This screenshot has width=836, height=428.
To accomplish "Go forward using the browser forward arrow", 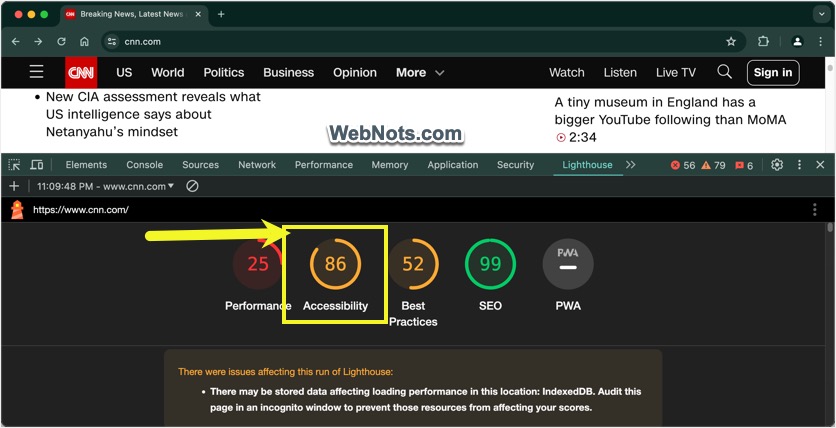I will click(x=38, y=42).
